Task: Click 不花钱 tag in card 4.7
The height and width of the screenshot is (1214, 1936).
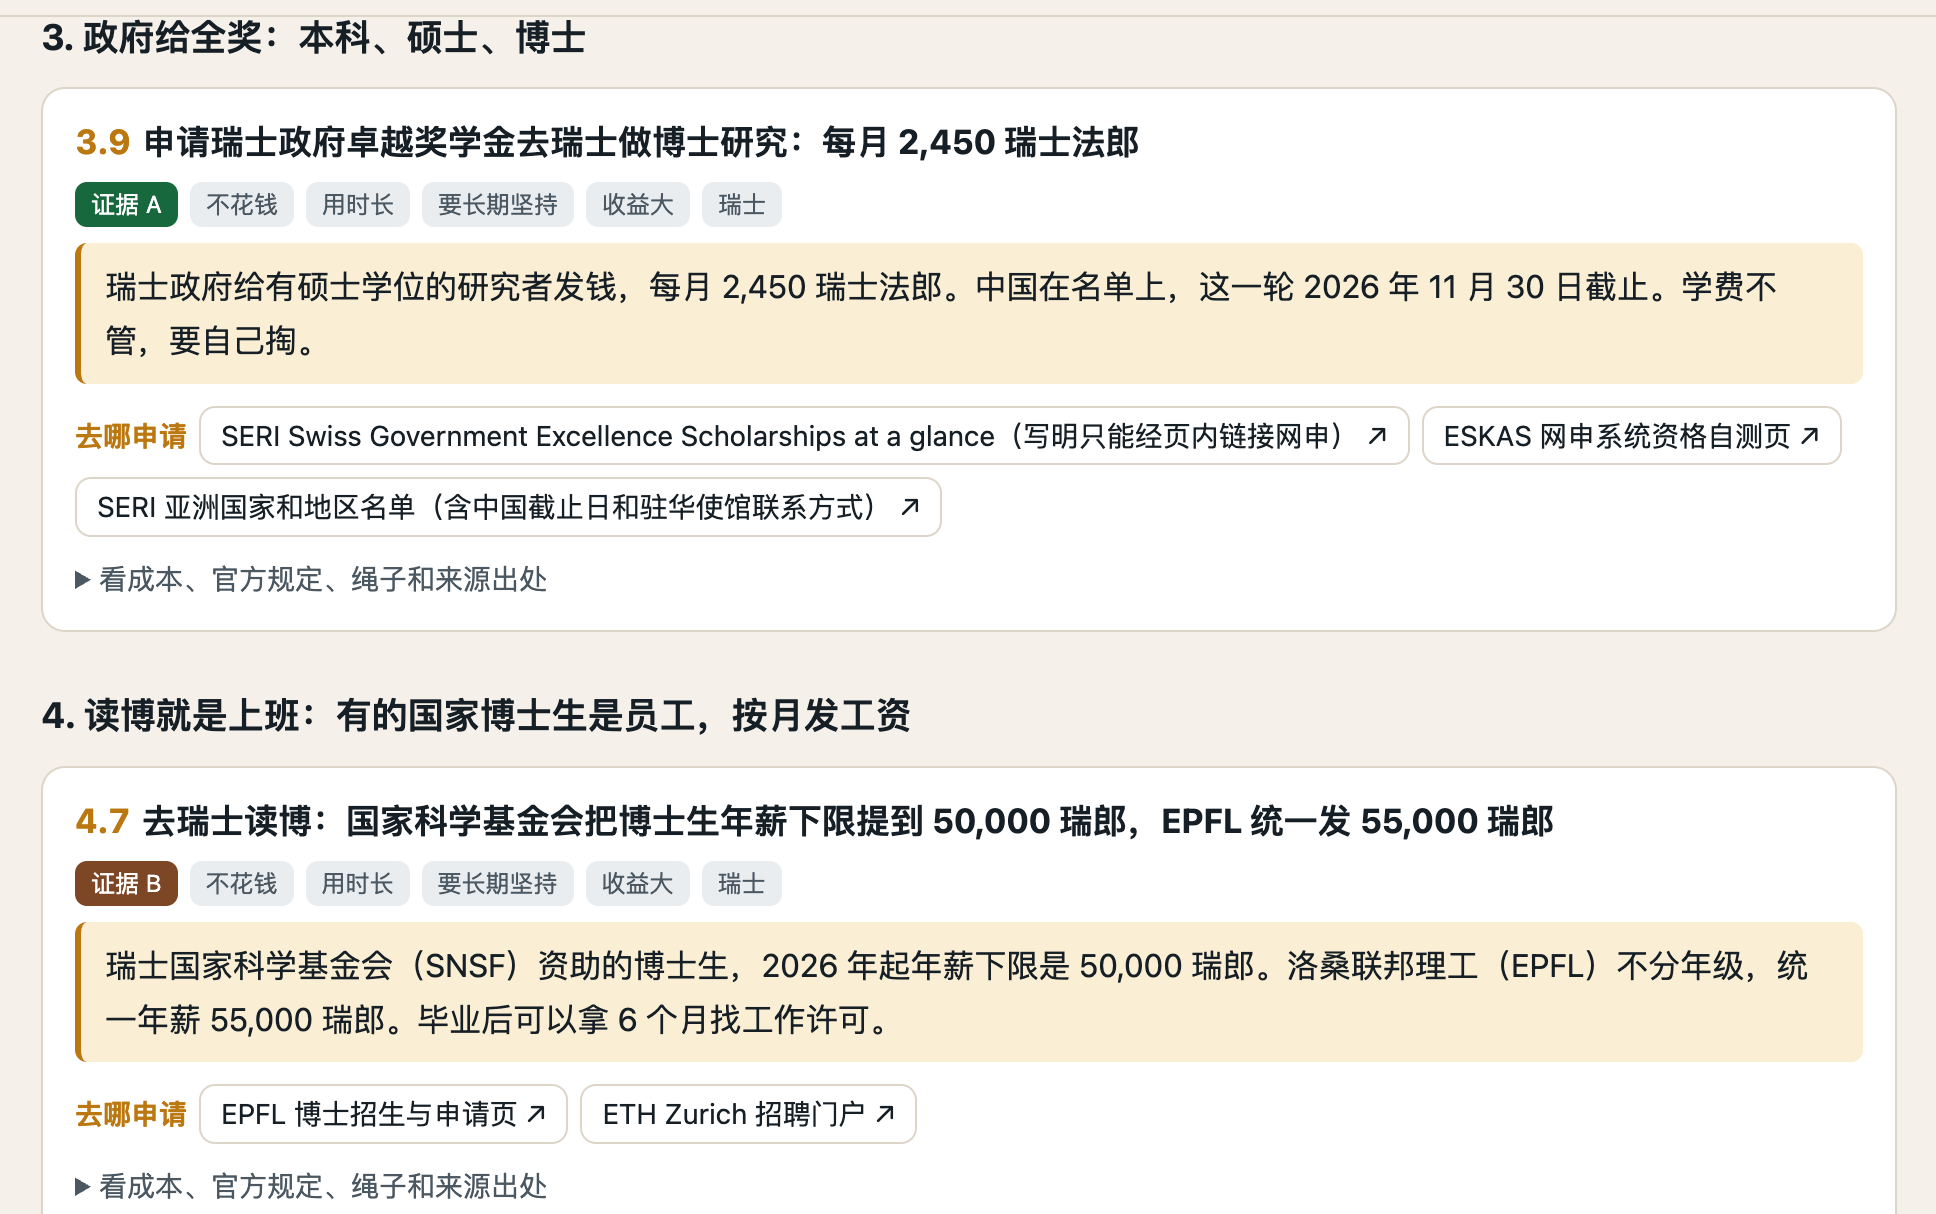Action: click(241, 884)
